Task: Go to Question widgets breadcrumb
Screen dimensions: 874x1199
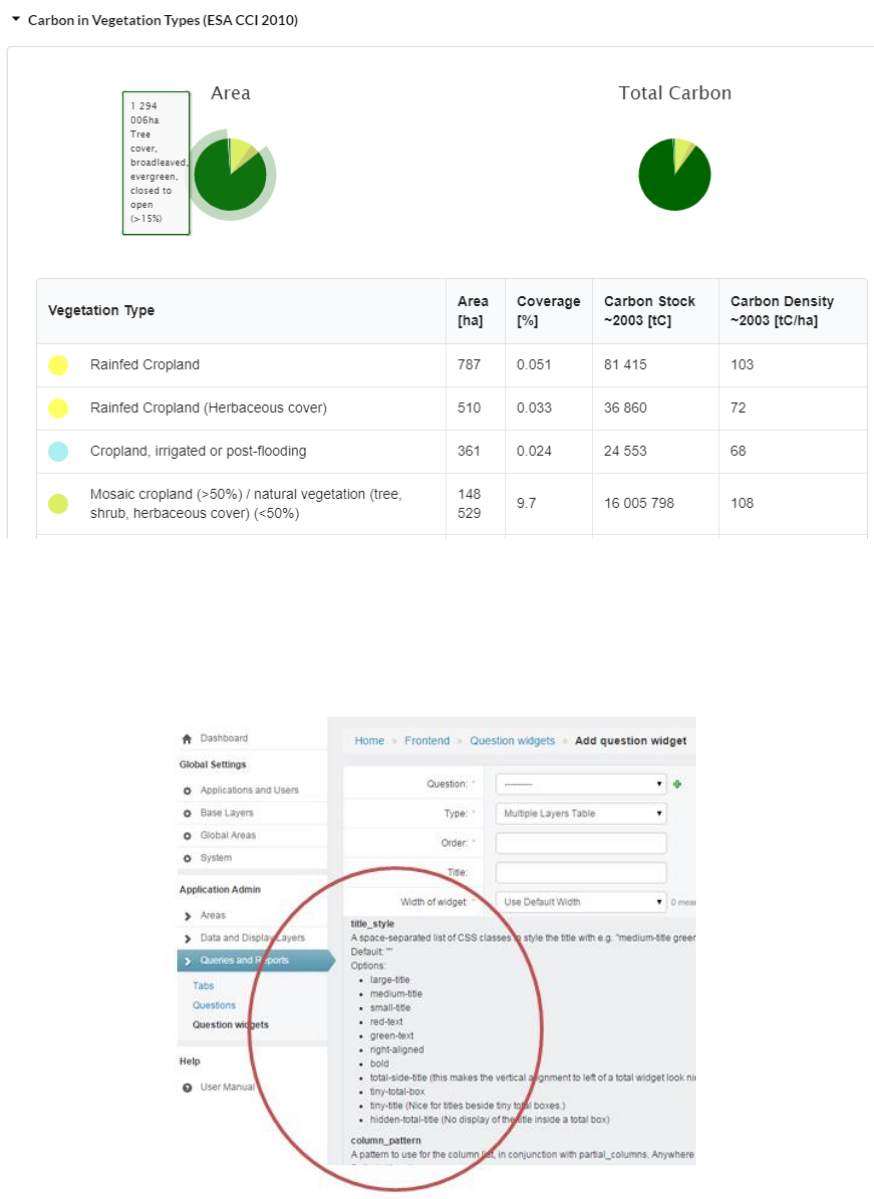Action: [x=512, y=741]
